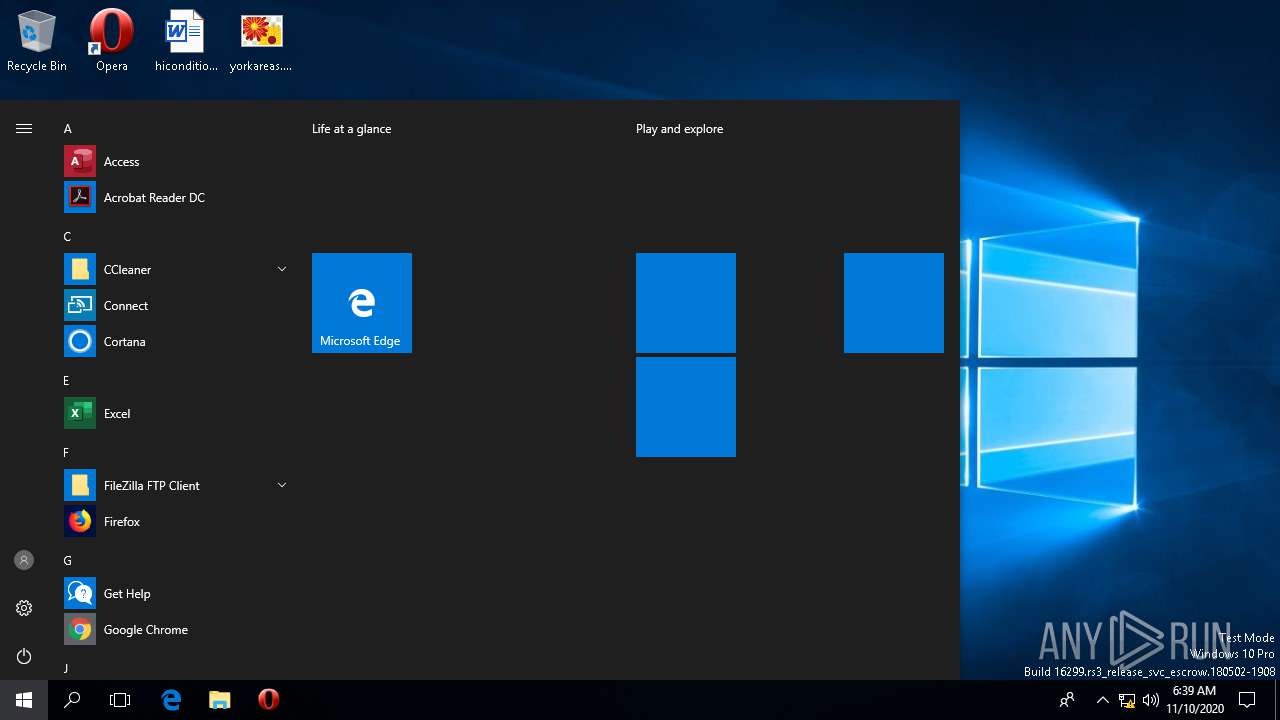Image resolution: width=1280 pixels, height=720 pixels.
Task: Open Edge from the taskbar
Action: 171,700
